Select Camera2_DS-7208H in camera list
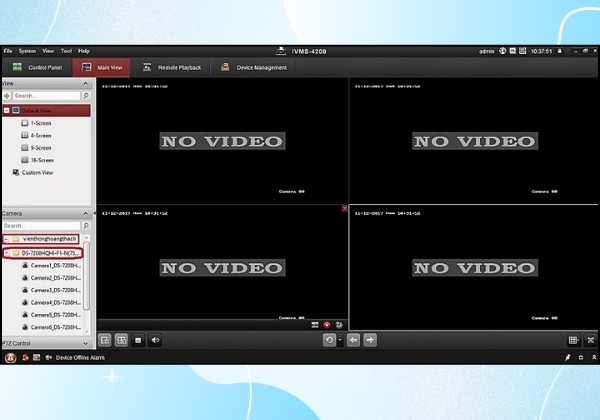 click(51, 278)
